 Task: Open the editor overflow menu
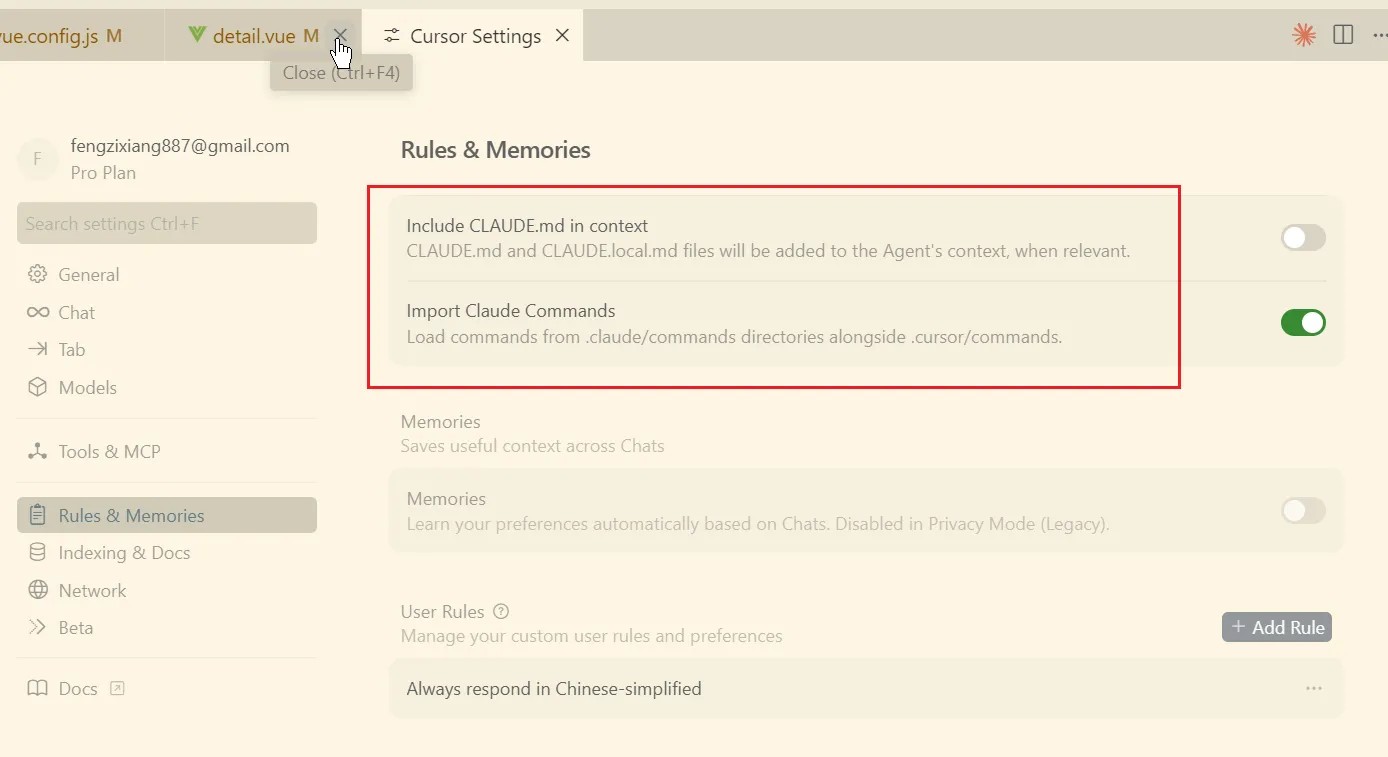pos(1381,34)
